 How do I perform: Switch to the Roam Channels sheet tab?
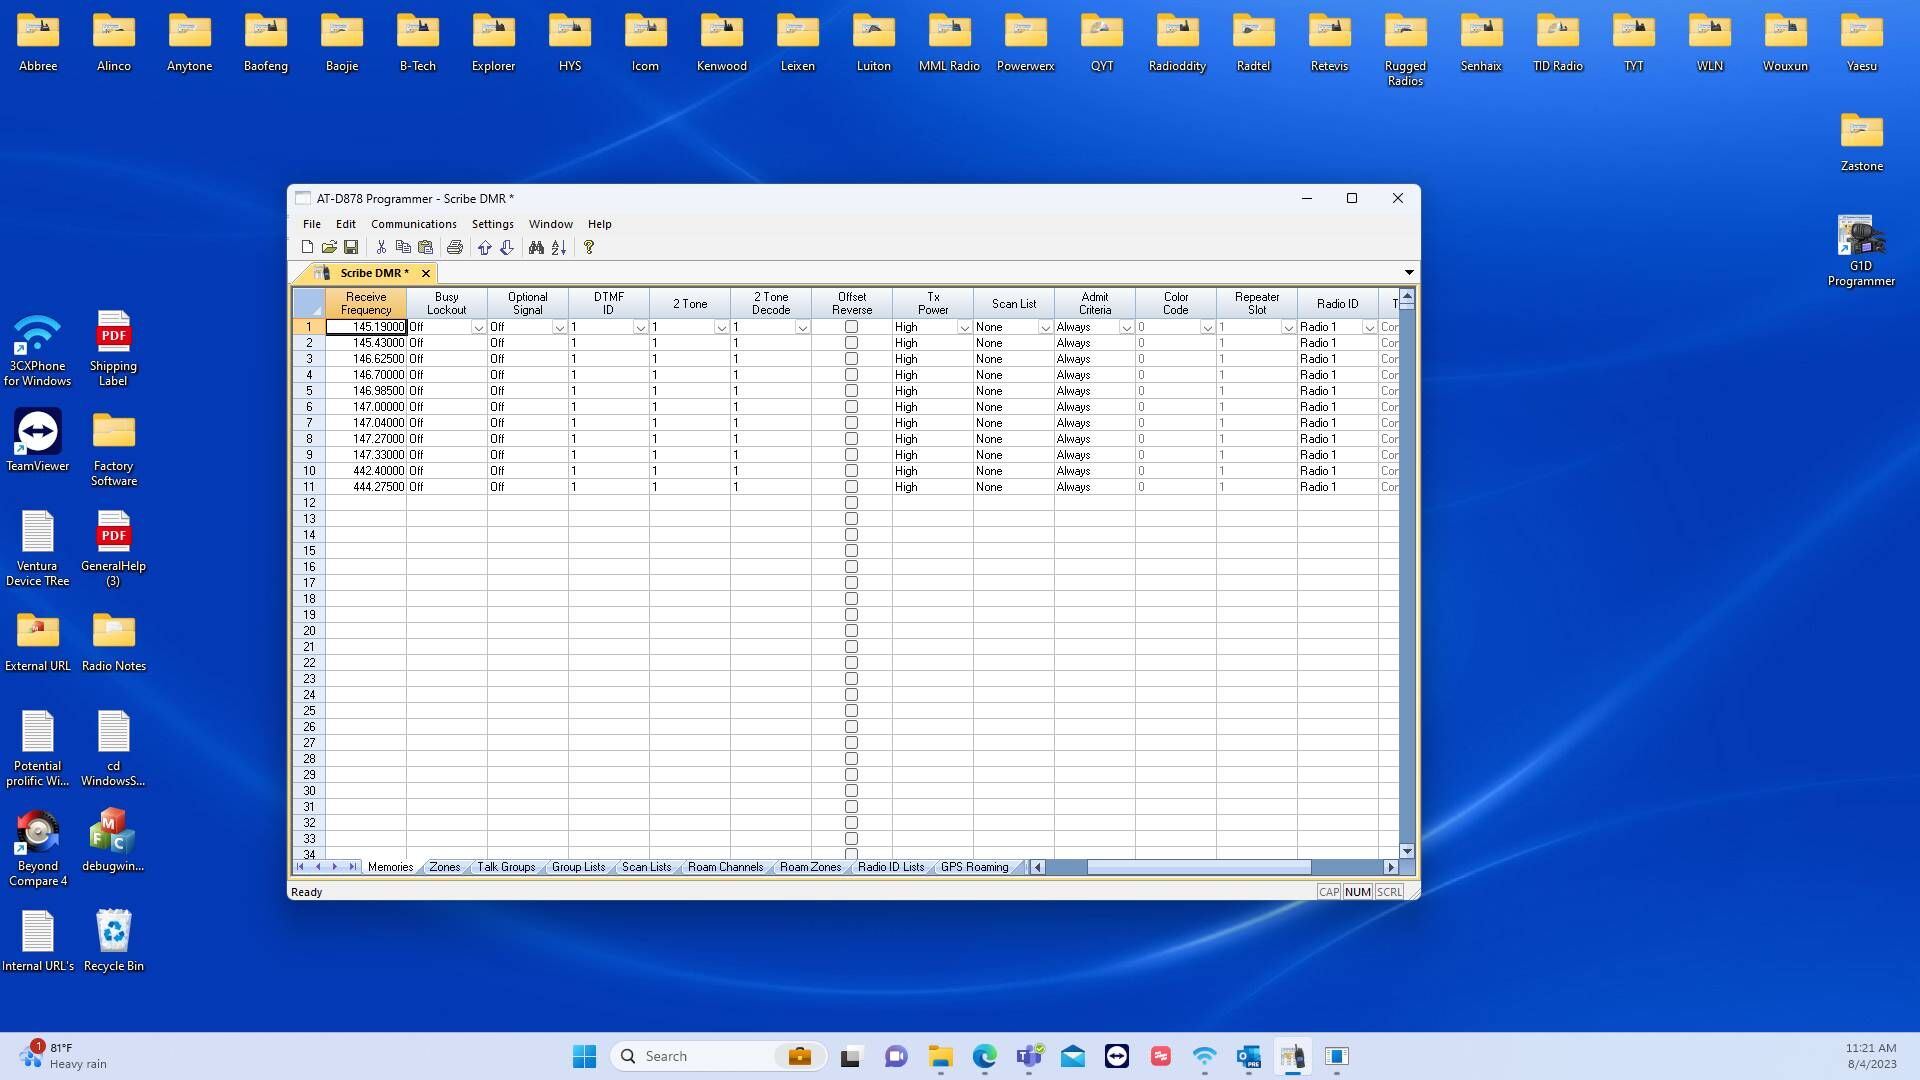725,867
